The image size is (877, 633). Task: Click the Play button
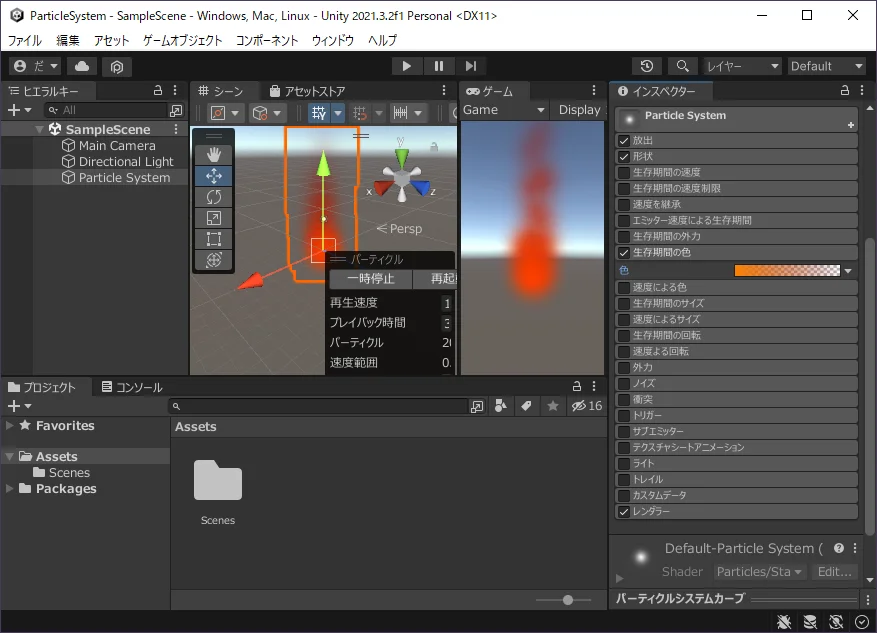(407, 66)
